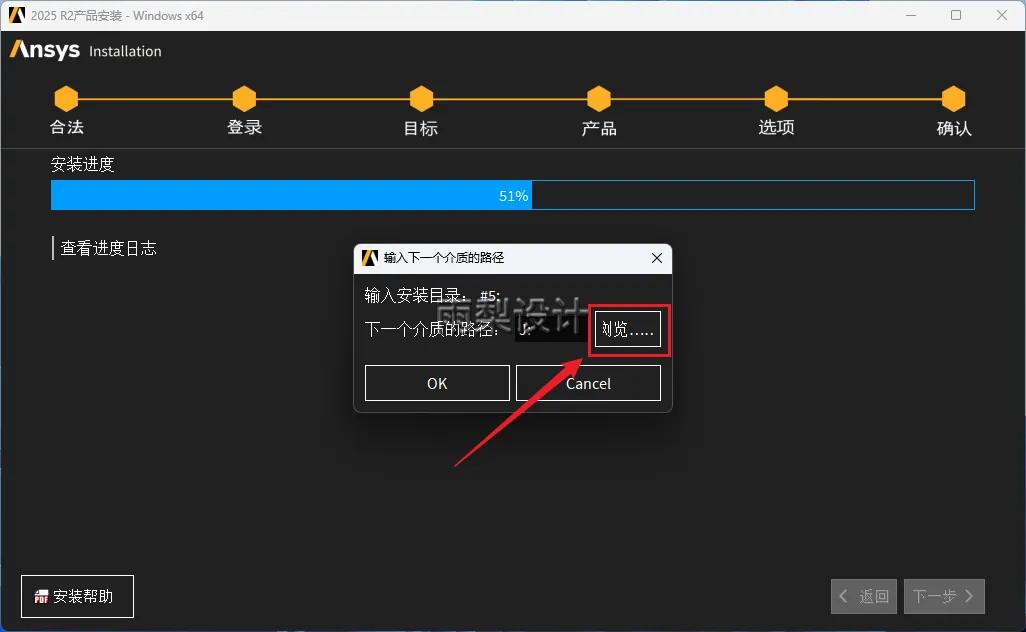Cancel the next media path dialog
The width and height of the screenshot is (1026, 632).
click(588, 383)
